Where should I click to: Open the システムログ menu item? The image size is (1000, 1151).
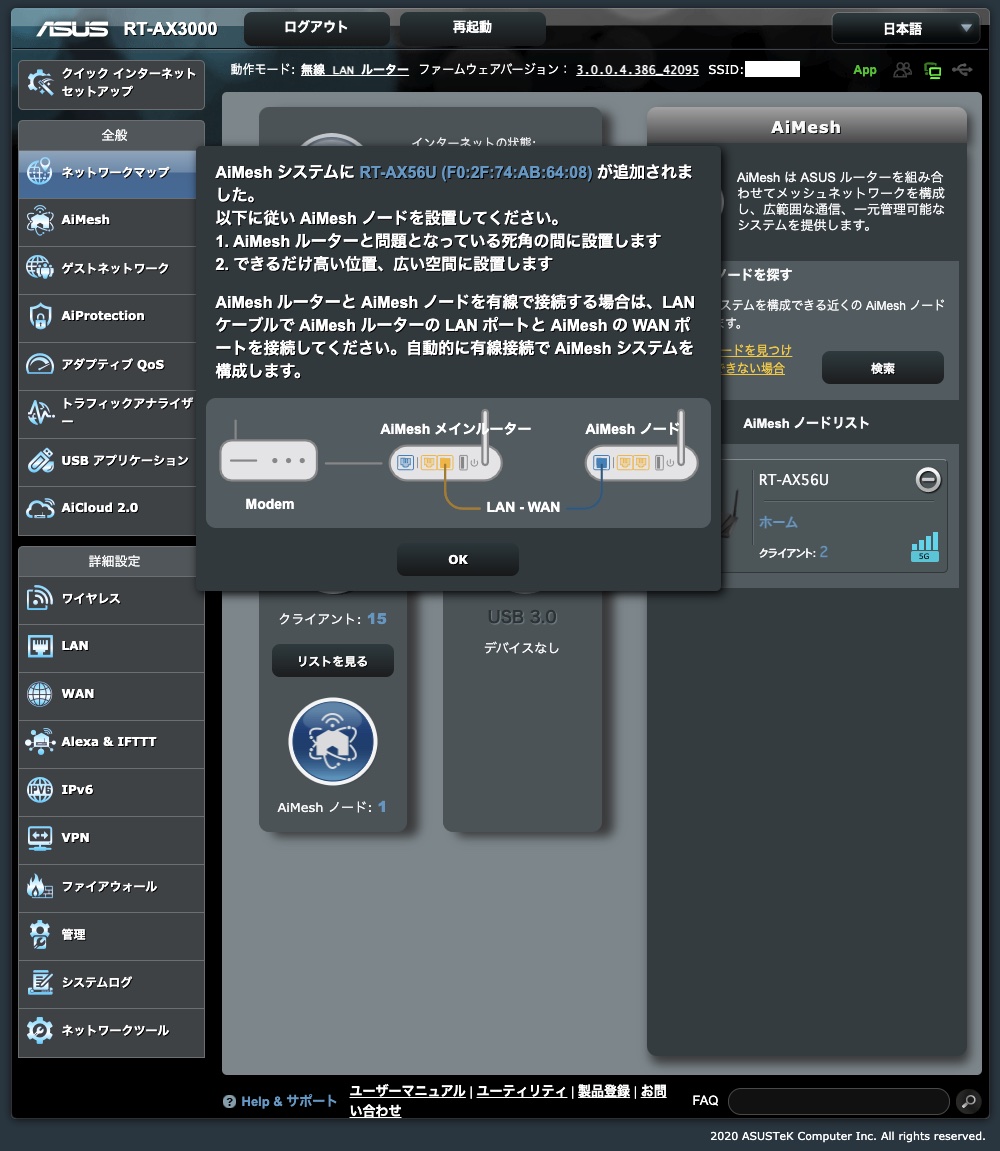(111, 983)
